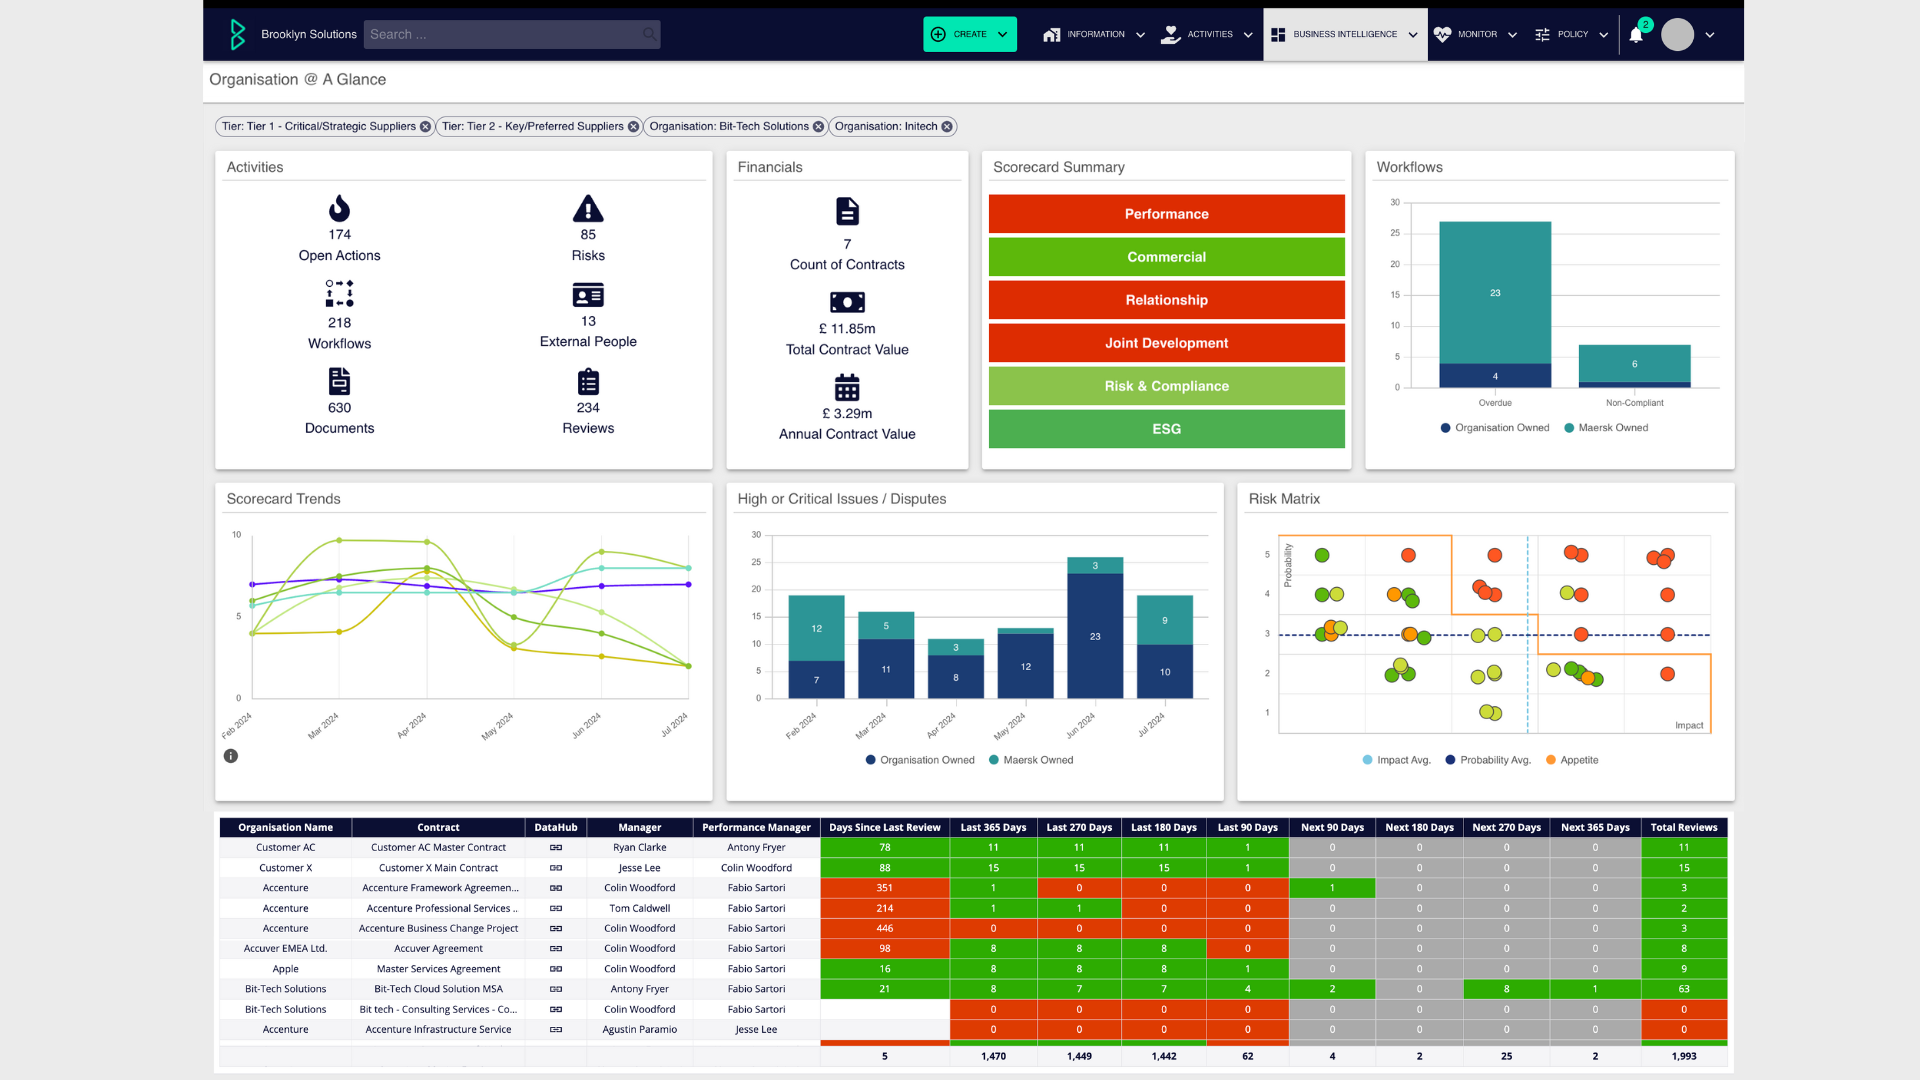Sort by Days Since Last Review column
Viewport: 1920px width, 1080px height.
coord(884,828)
